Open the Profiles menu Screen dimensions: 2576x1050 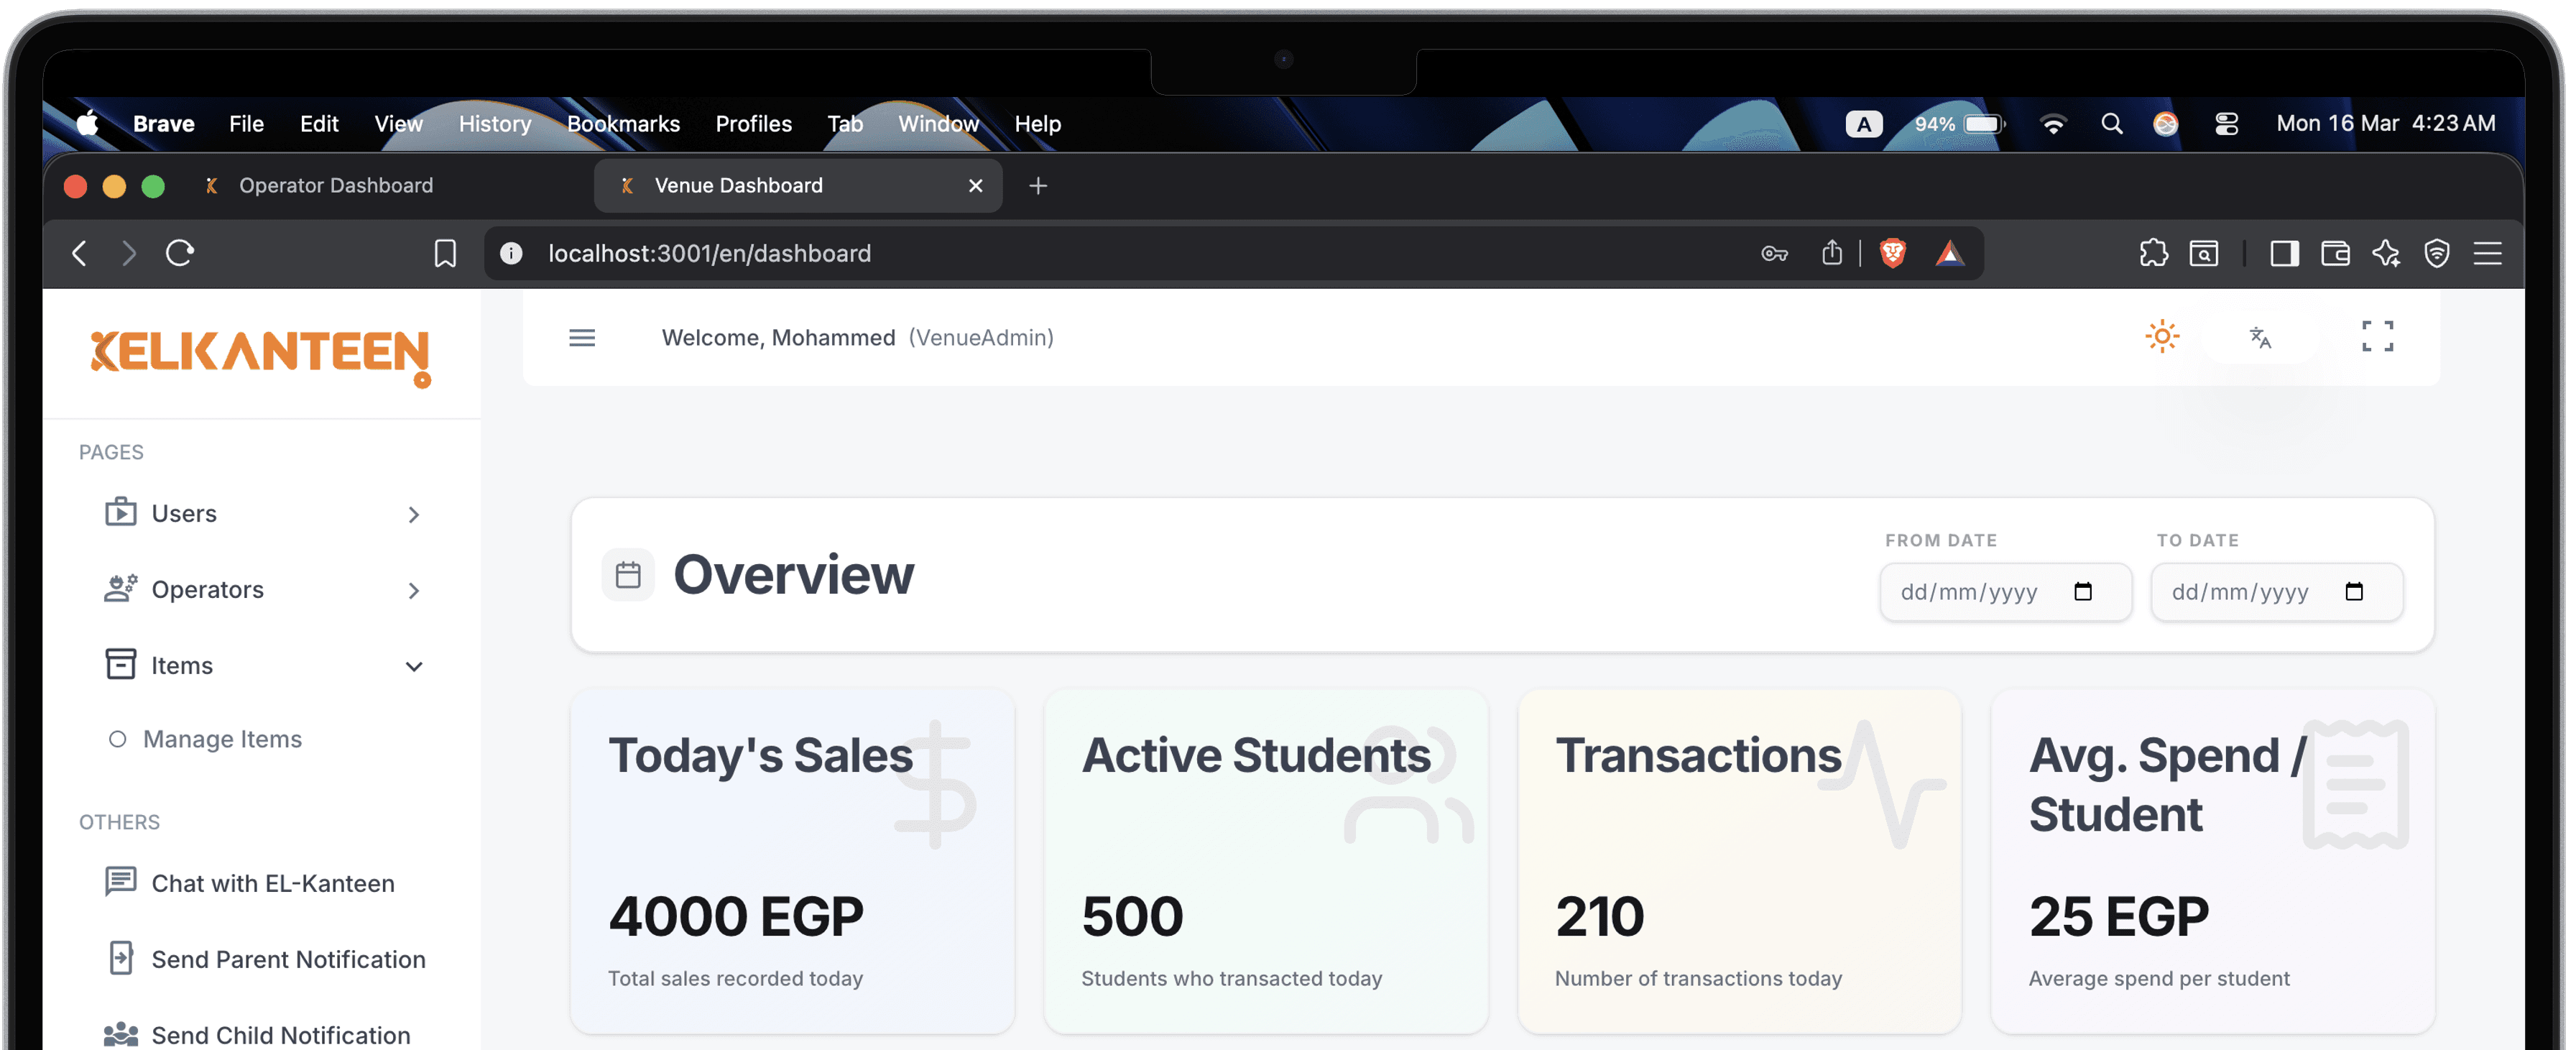tap(753, 124)
